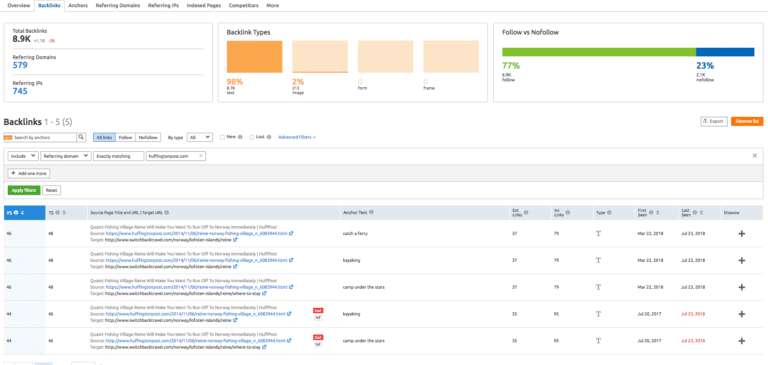768x365 pixels.
Task: Click the green follow percentage bar
Action: pos(599,52)
